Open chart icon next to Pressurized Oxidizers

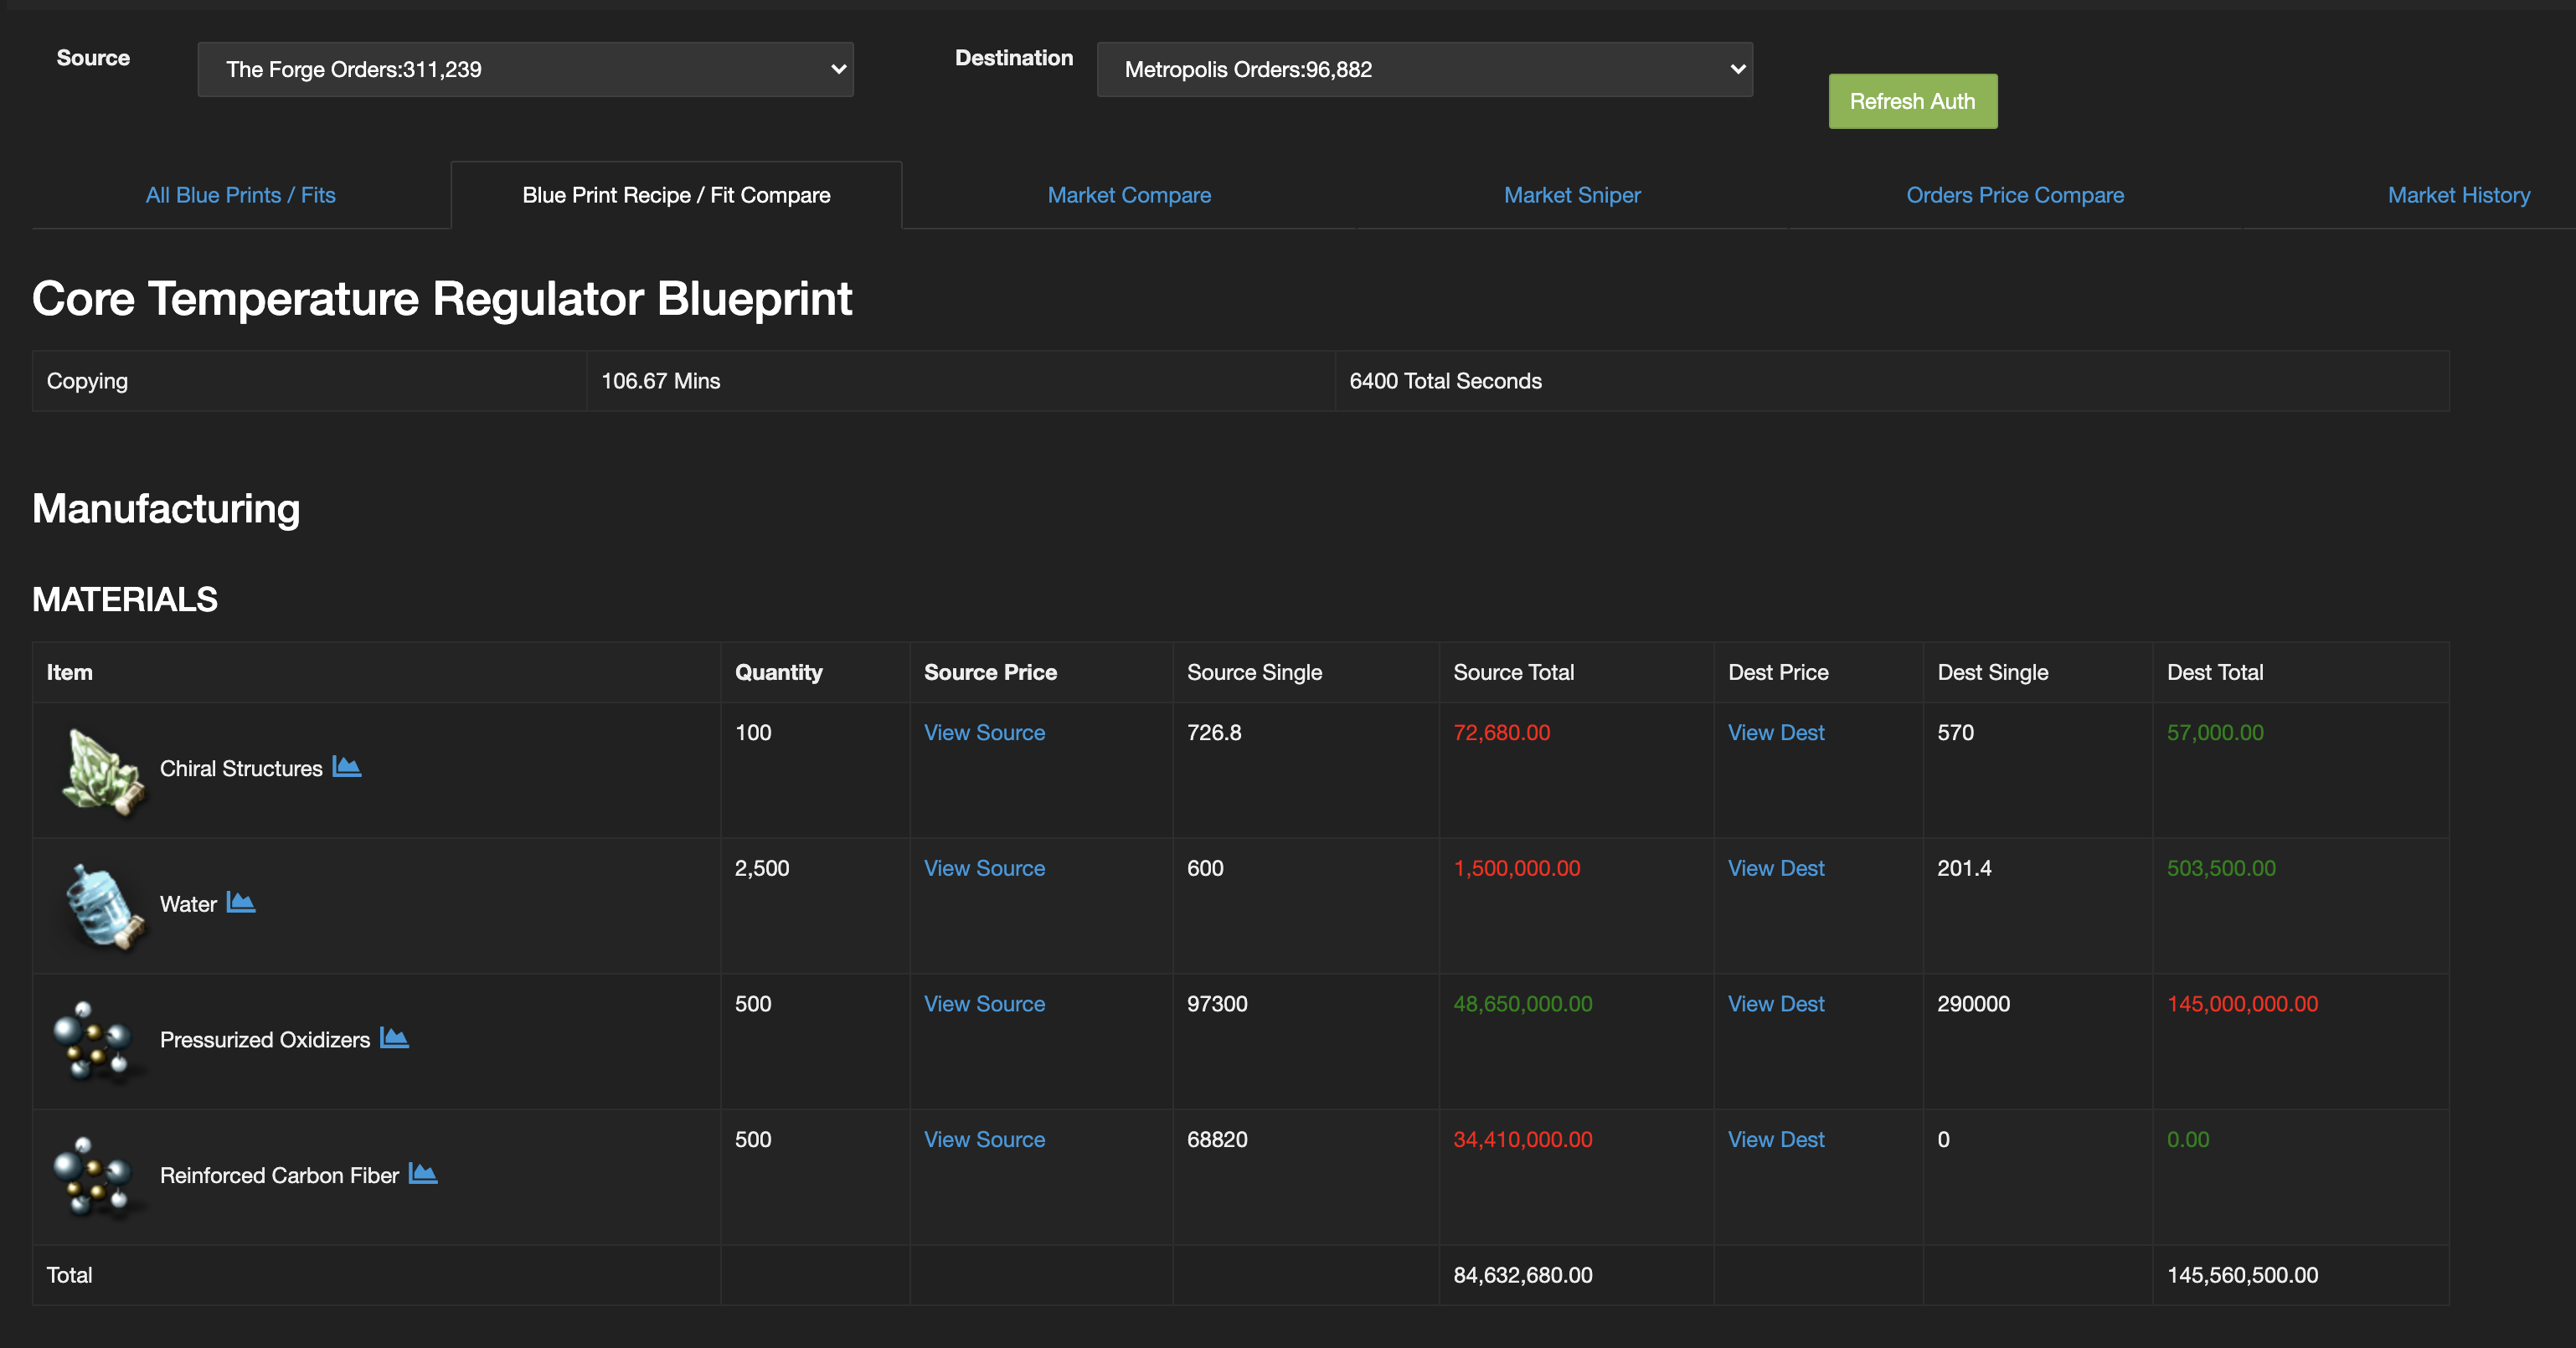(x=394, y=1038)
